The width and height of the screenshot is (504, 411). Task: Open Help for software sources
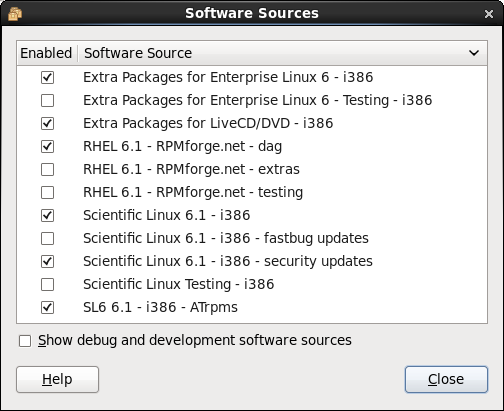pos(57,379)
